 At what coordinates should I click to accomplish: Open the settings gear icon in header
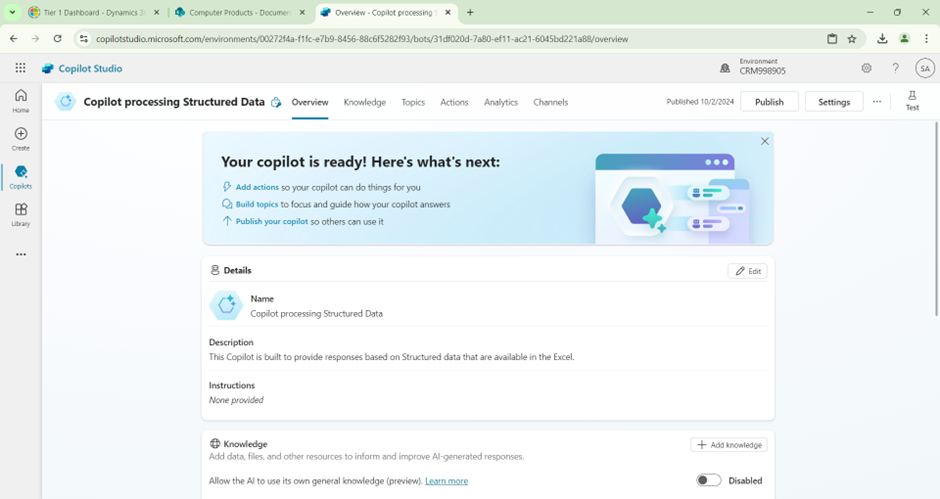pyautogui.click(x=866, y=68)
